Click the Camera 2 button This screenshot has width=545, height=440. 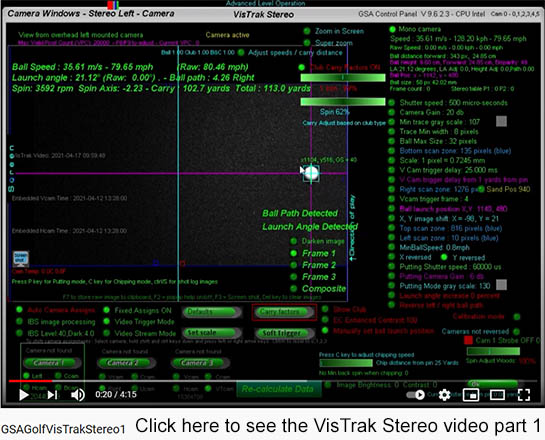pos(126,363)
